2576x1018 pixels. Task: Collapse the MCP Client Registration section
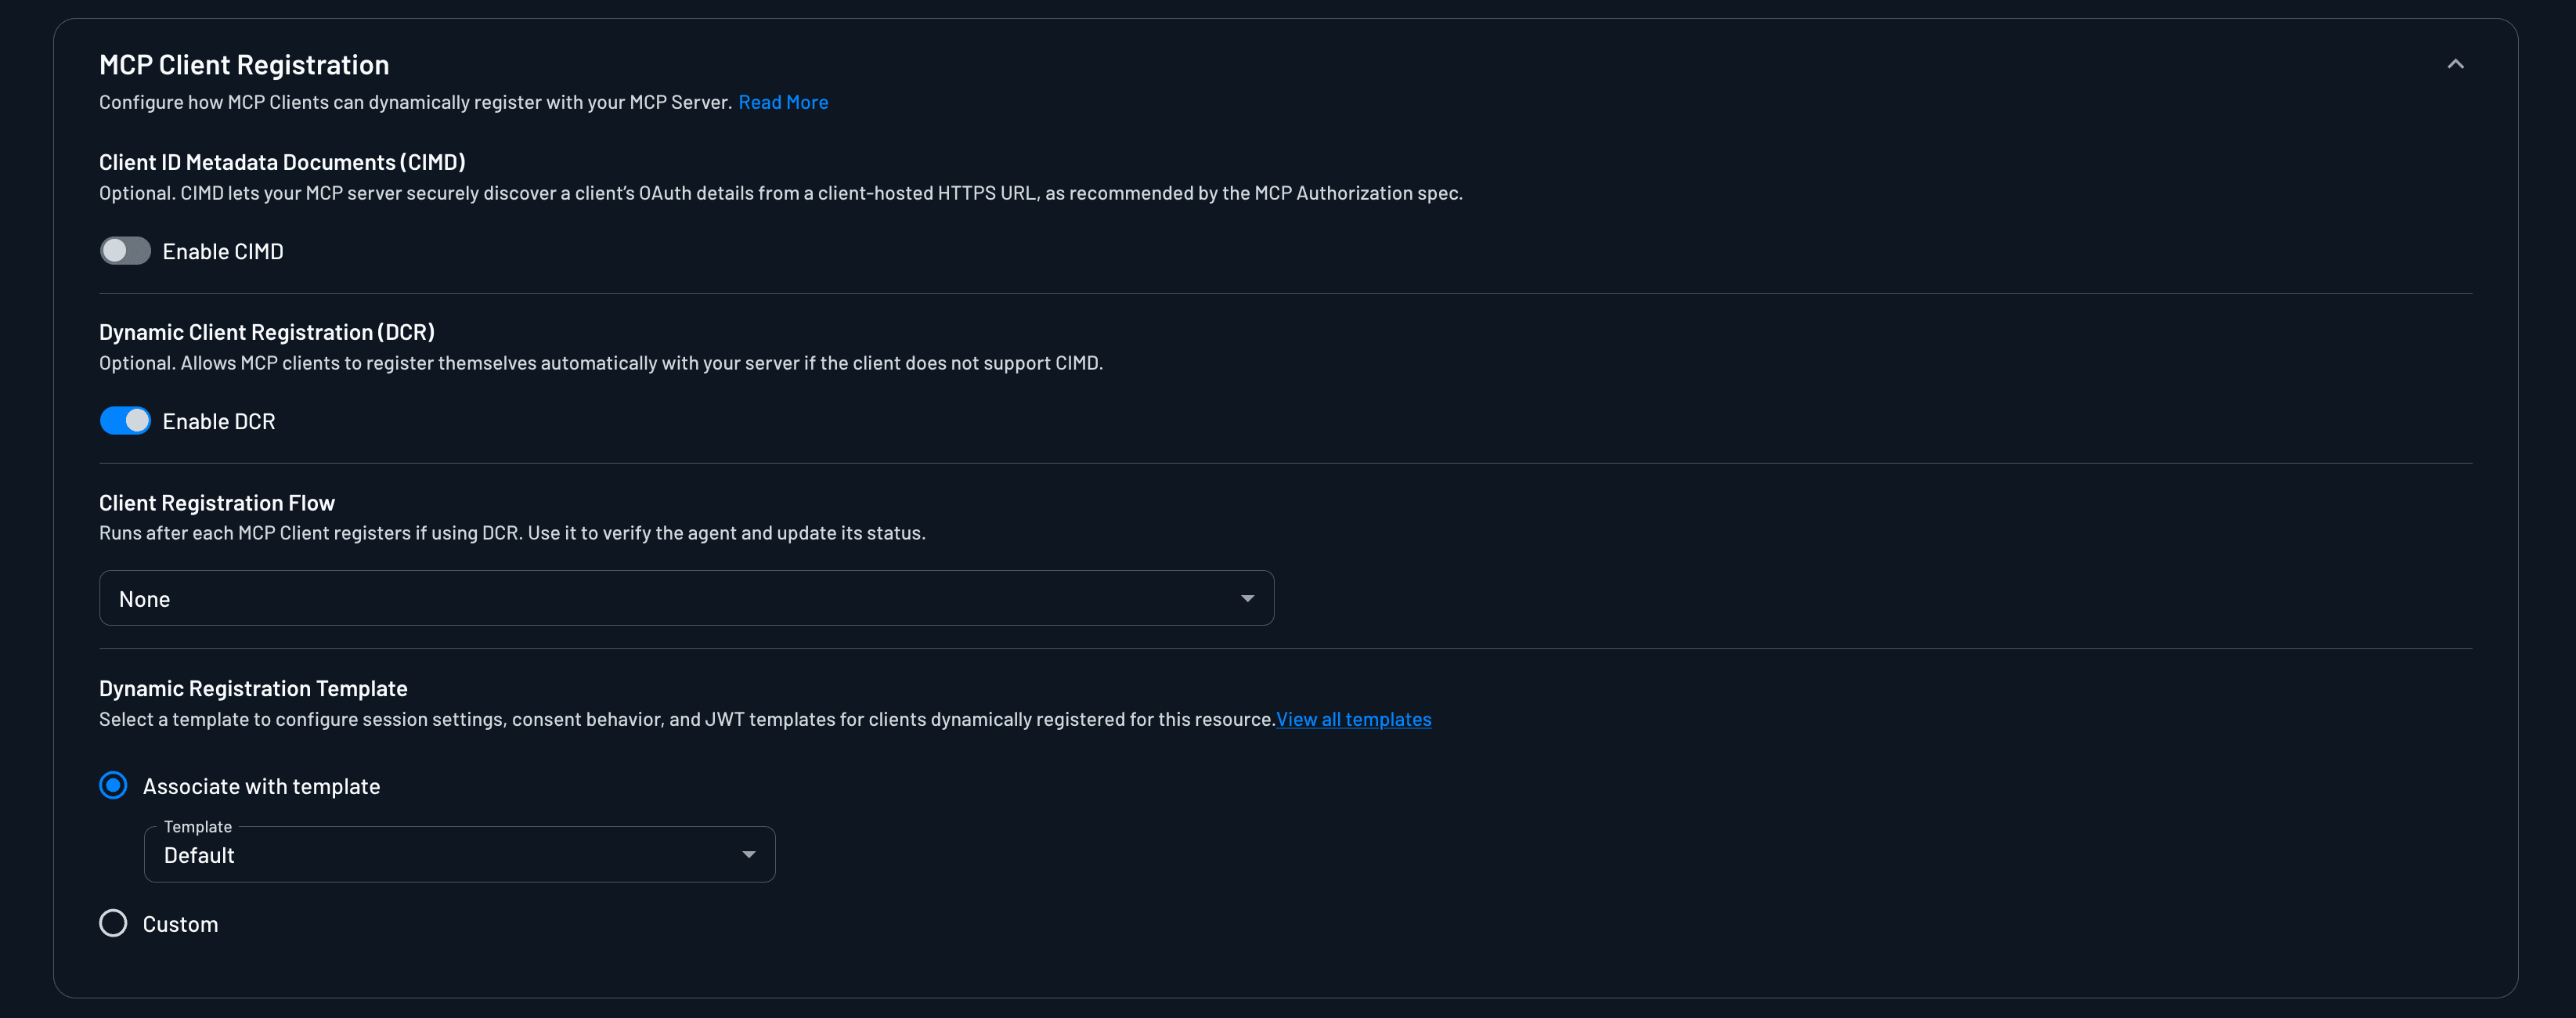[x=2455, y=64]
